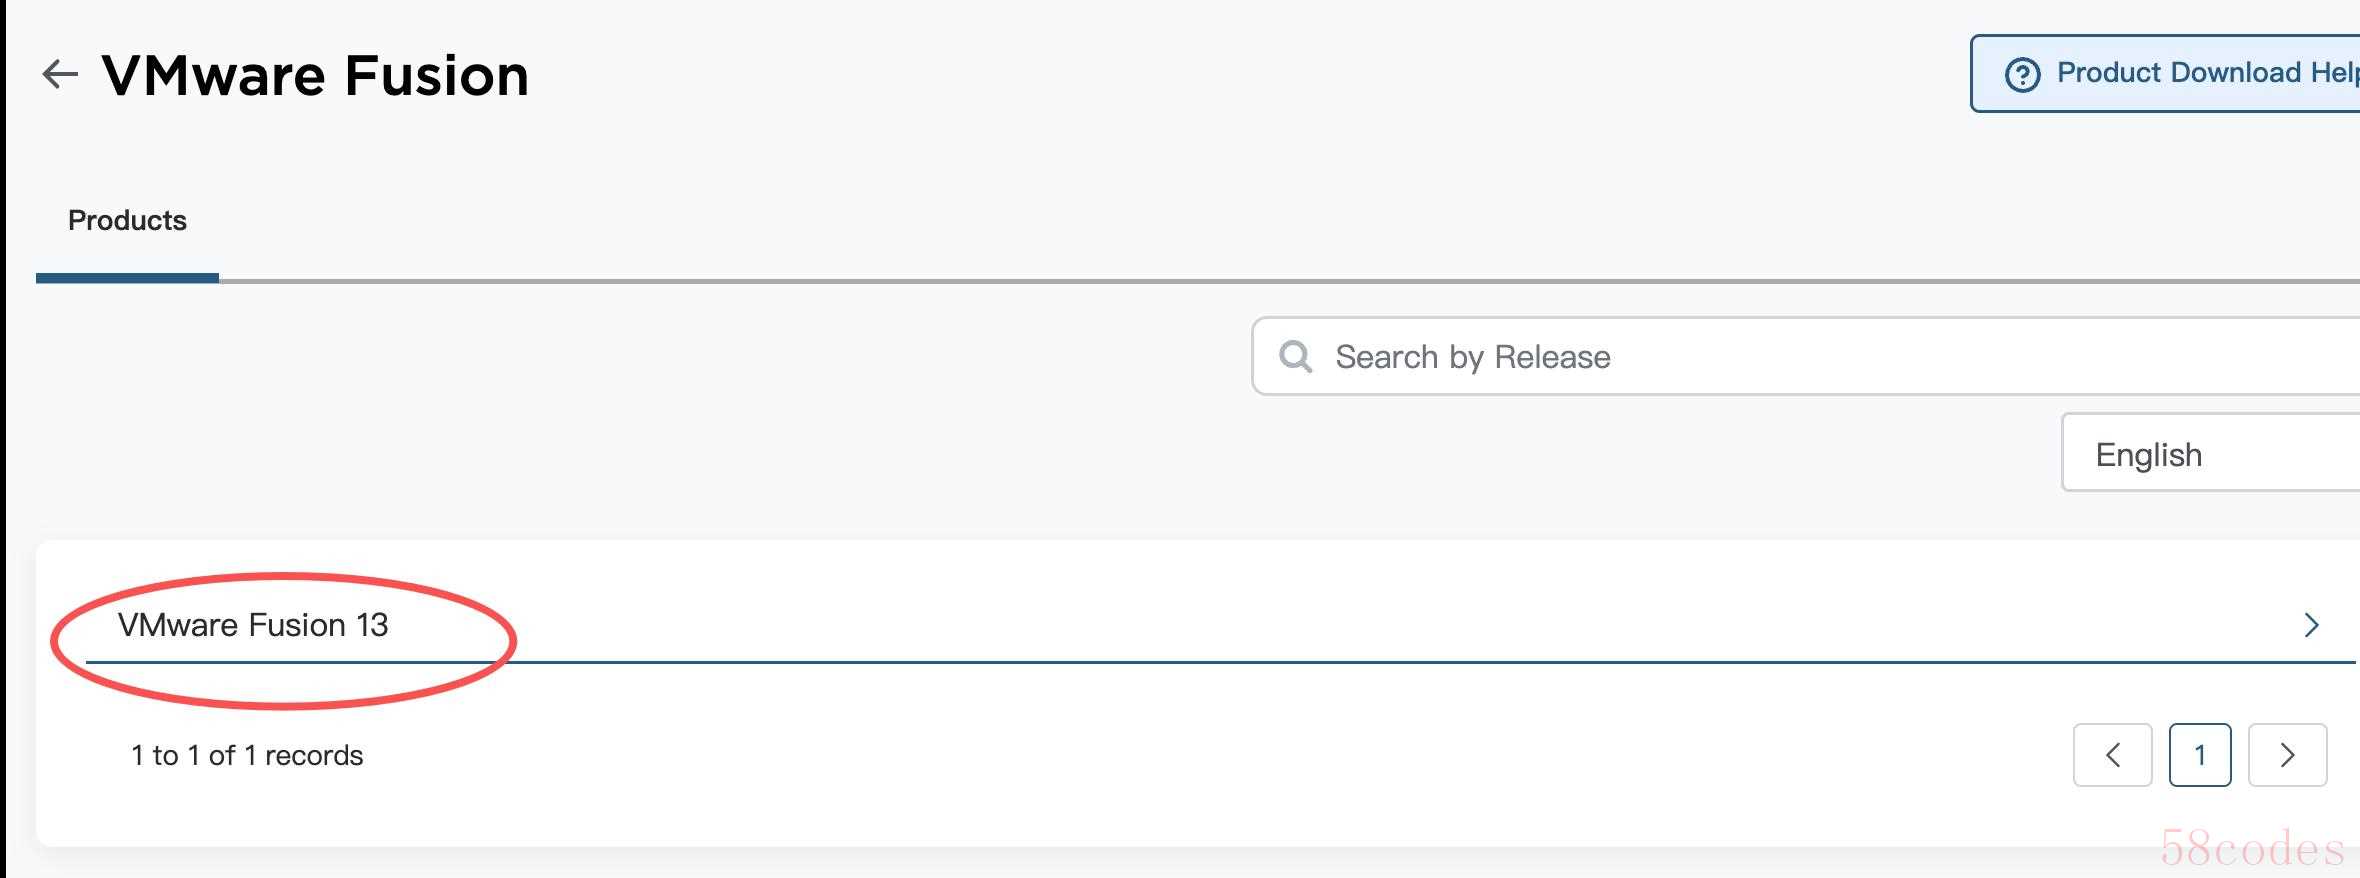Click the underline below VMware Fusion 13 row
The image size is (2360, 878).
click(1220, 661)
